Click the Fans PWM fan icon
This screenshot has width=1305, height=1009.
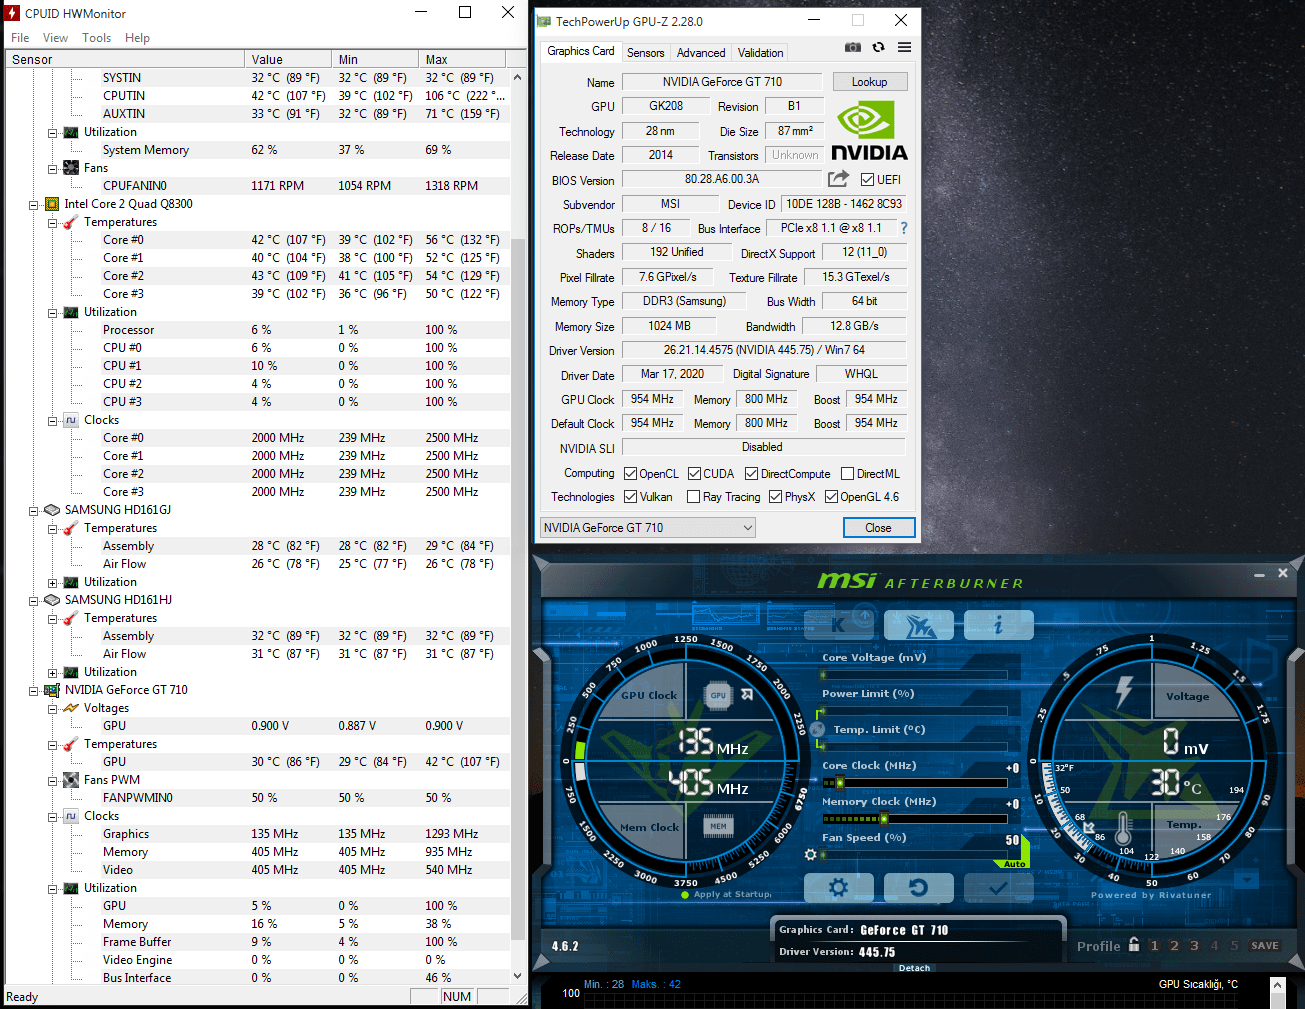(71, 780)
